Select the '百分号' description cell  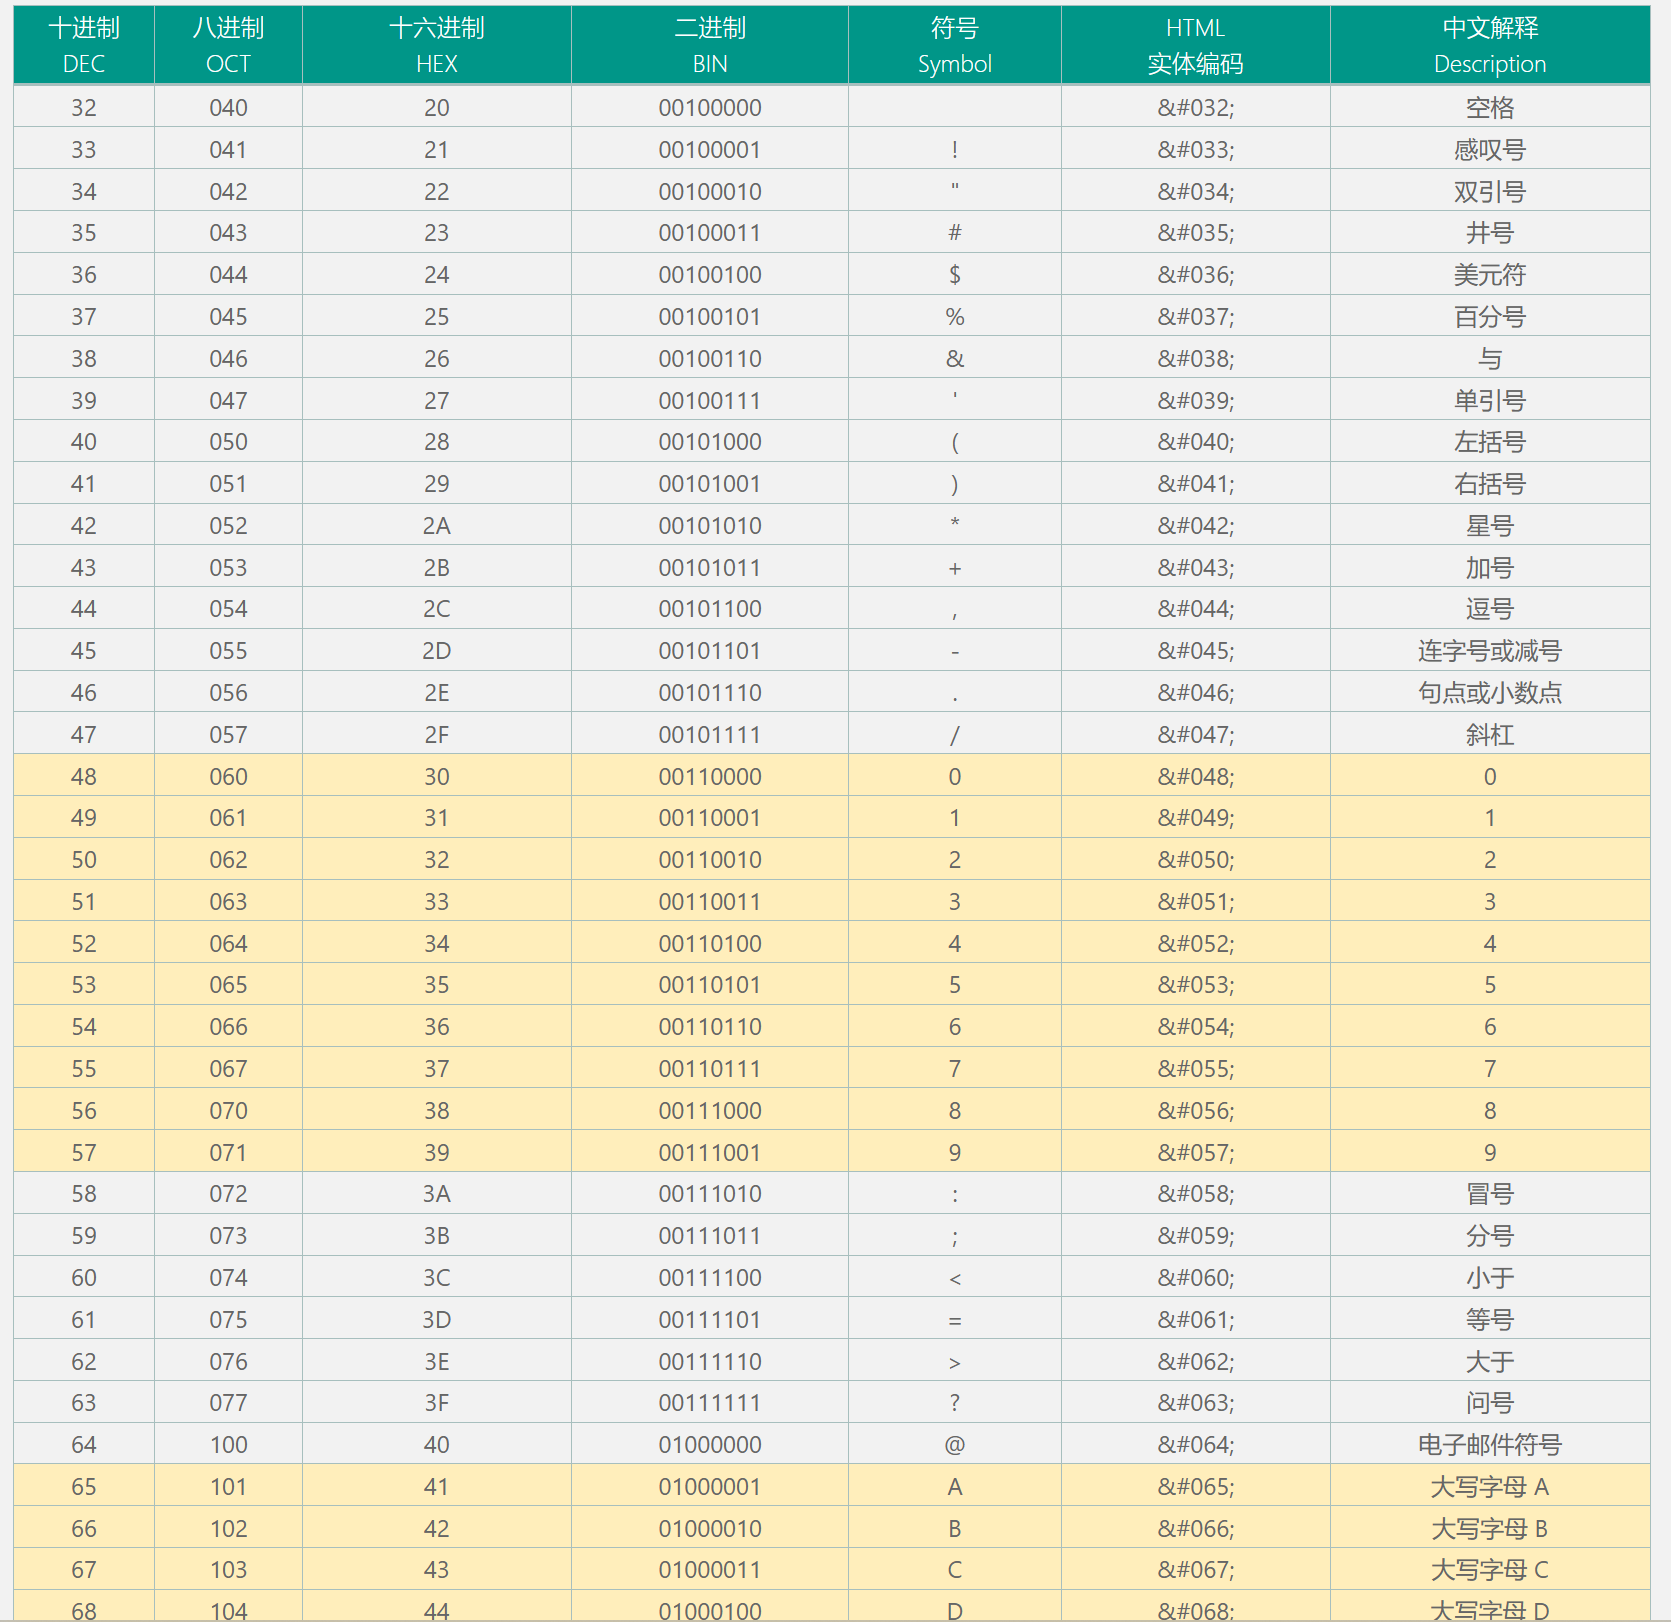click(1490, 316)
